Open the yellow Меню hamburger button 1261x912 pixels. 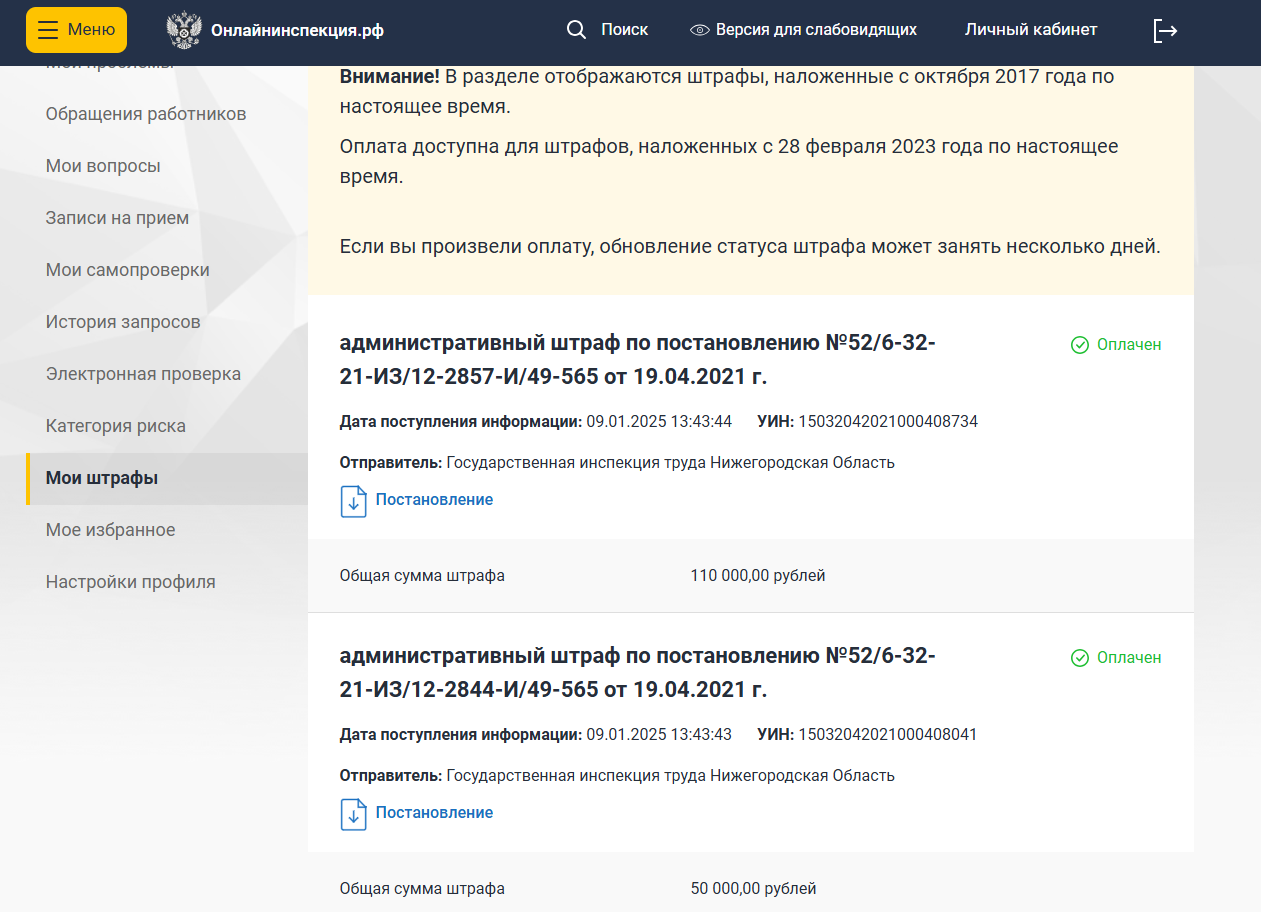76,30
